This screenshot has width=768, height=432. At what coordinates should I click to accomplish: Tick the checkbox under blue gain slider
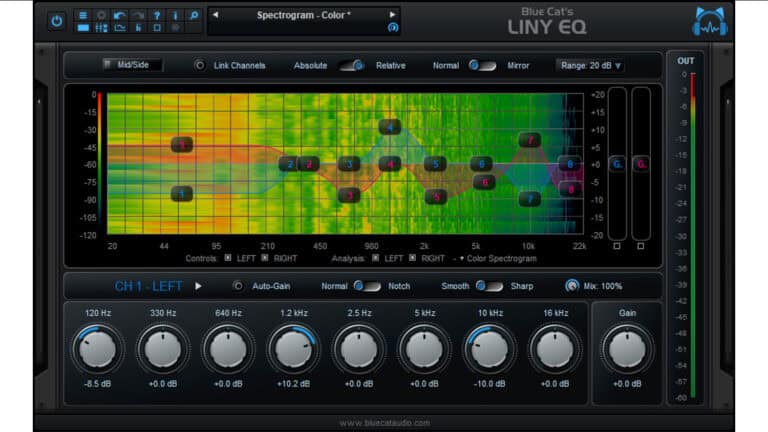617,246
